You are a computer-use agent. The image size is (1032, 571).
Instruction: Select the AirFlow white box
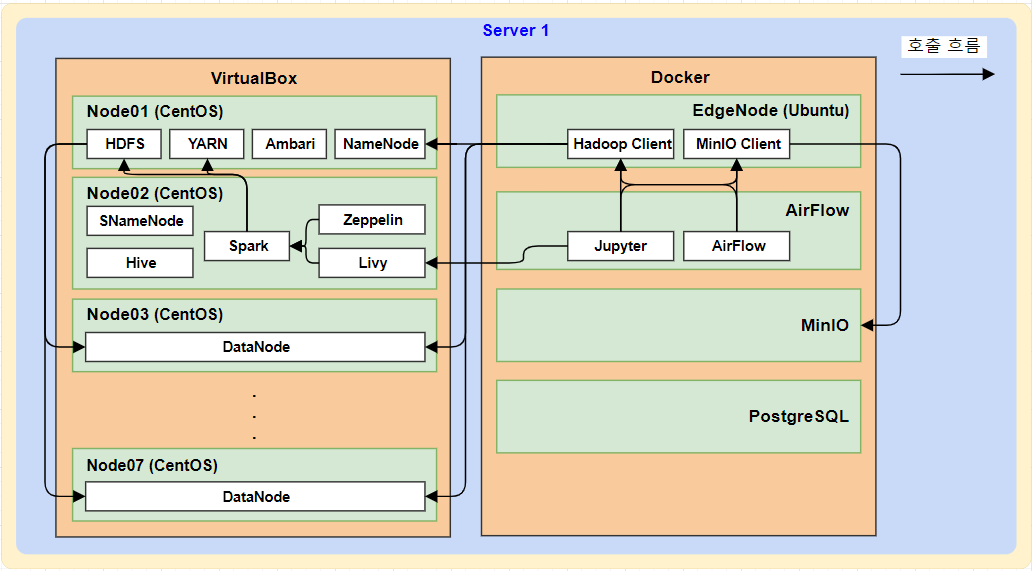pyautogui.click(x=737, y=246)
